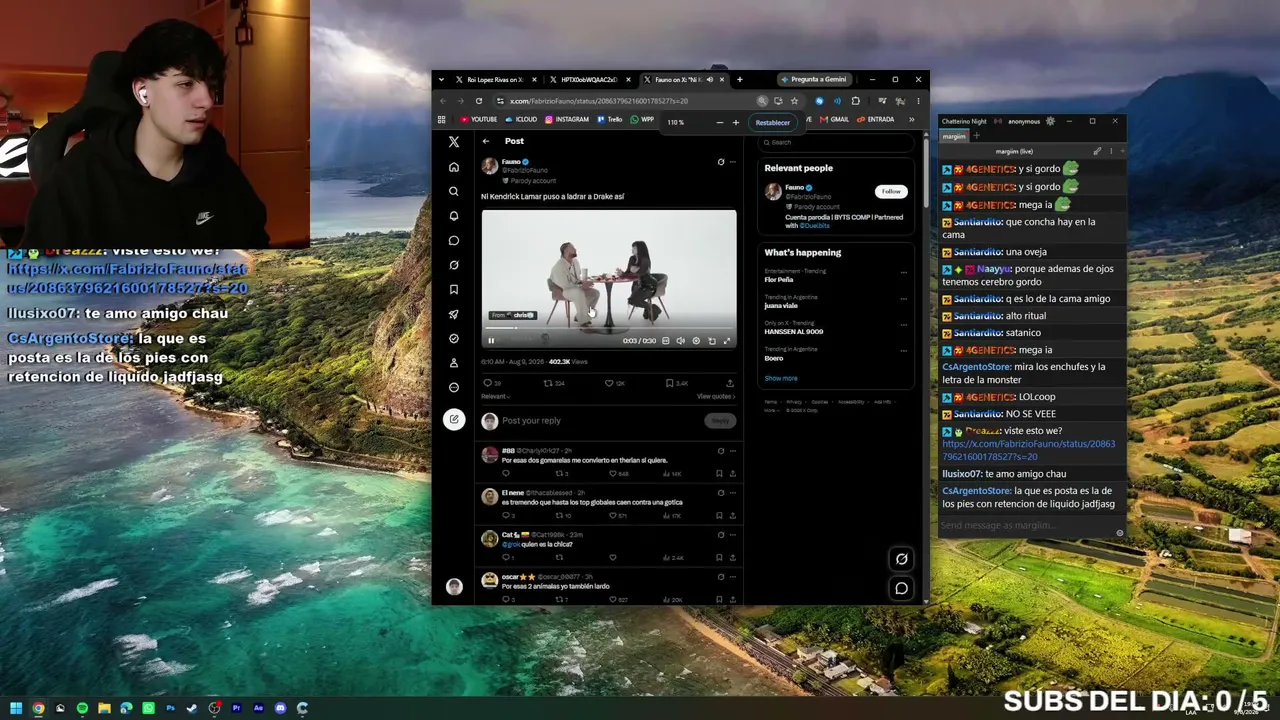Open floating Grok button at bottom right

point(901,559)
